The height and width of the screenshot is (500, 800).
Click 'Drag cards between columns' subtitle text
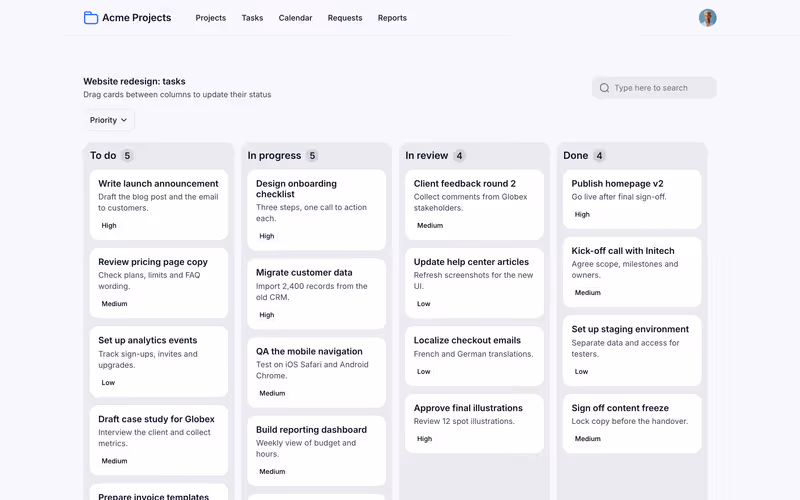pos(177,94)
